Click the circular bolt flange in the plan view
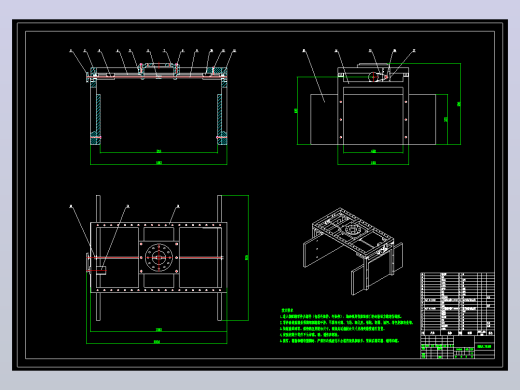This screenshot has width=520, height=390. coord(159,257)
